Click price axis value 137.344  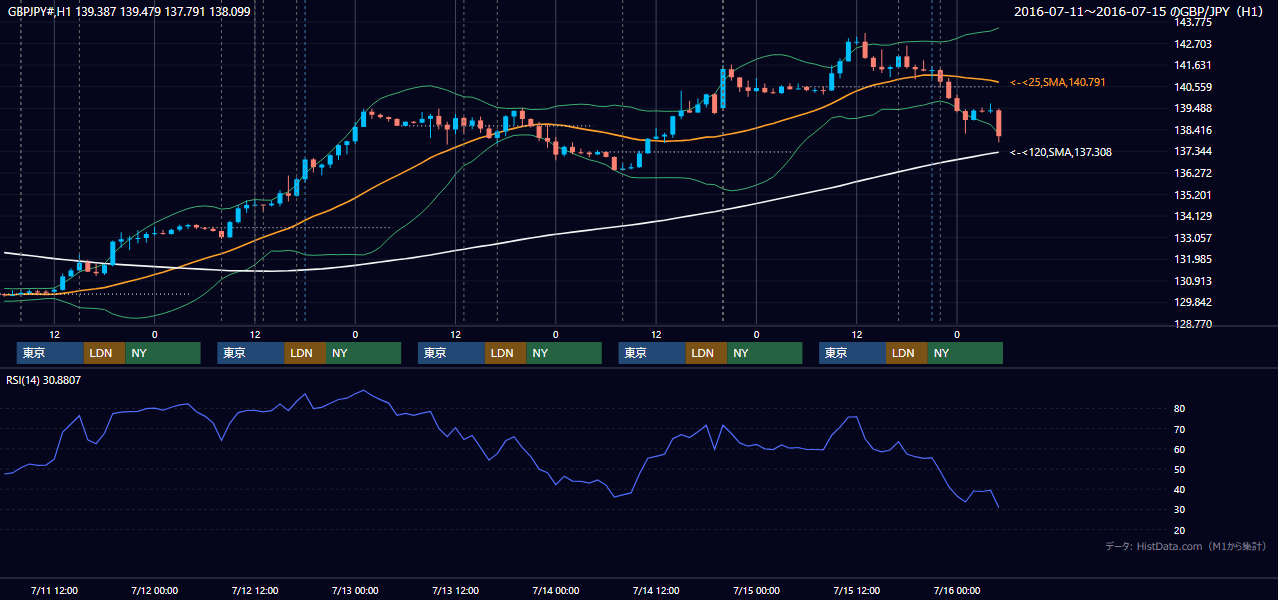[1194, 152]
